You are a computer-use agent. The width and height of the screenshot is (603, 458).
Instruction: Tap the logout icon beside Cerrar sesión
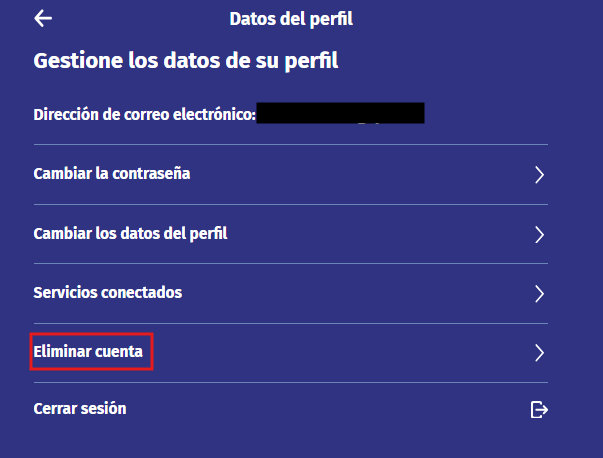(x=539, y=409)
